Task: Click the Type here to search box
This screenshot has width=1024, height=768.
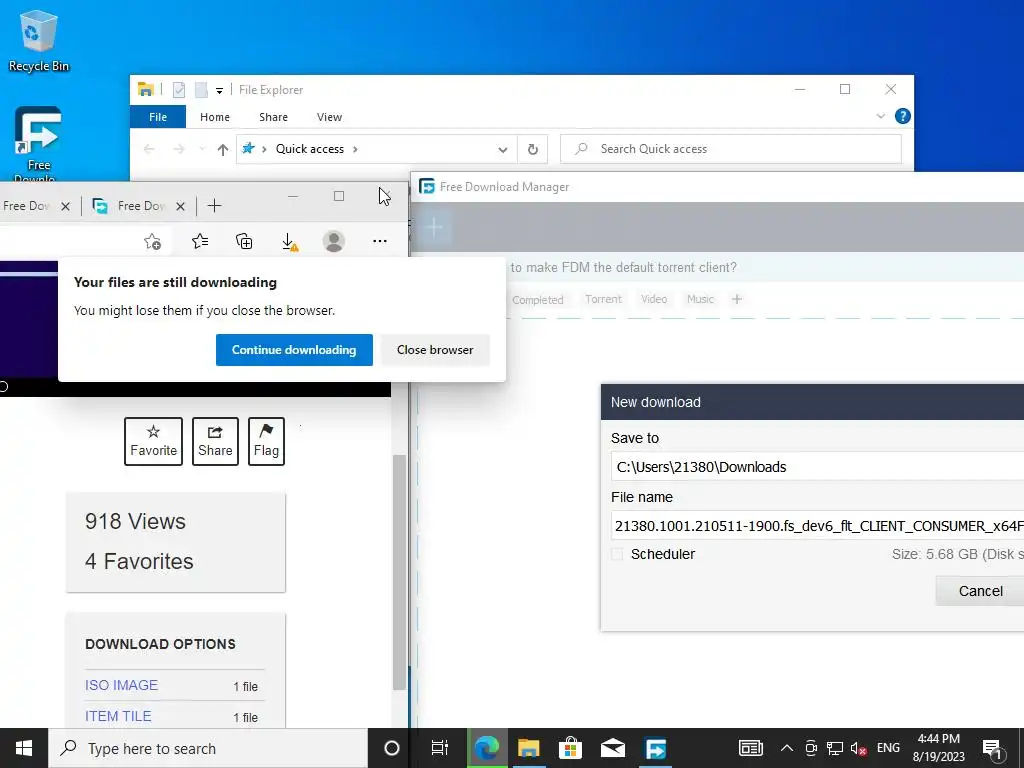Action: [208, 748]
